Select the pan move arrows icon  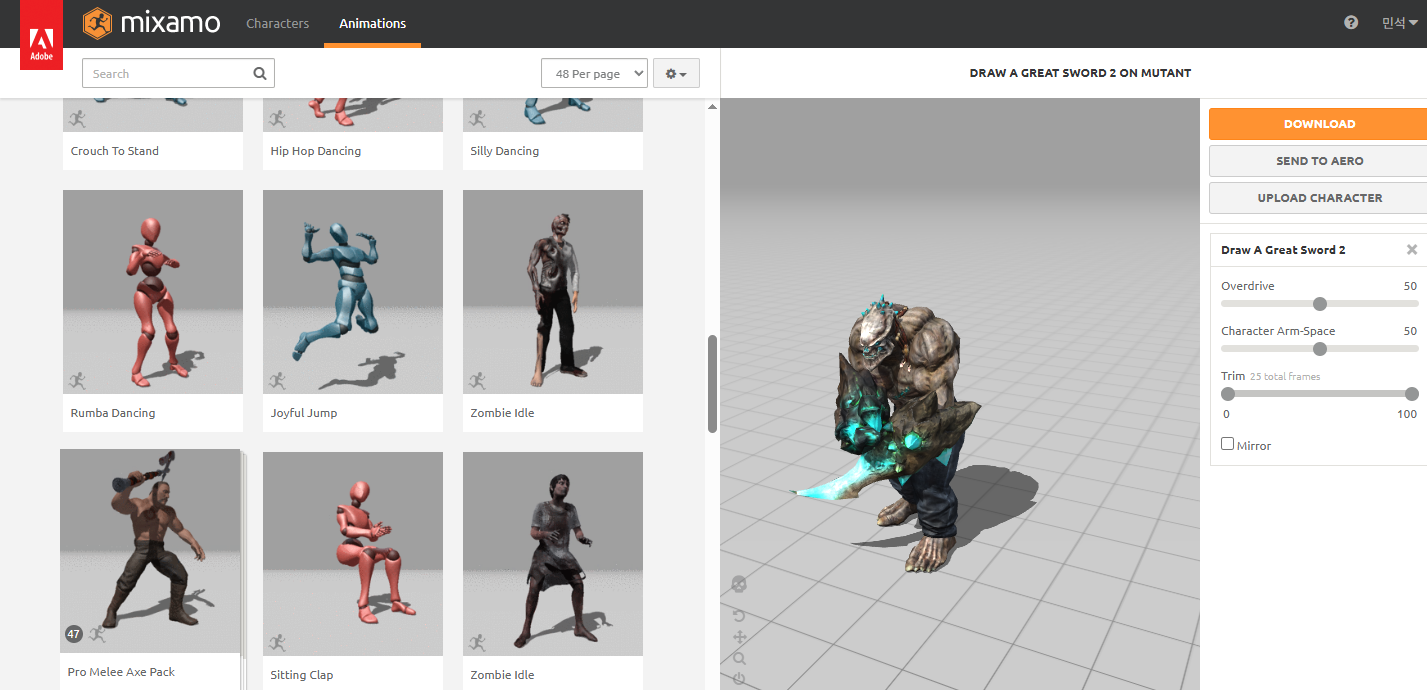coord(739,637)
